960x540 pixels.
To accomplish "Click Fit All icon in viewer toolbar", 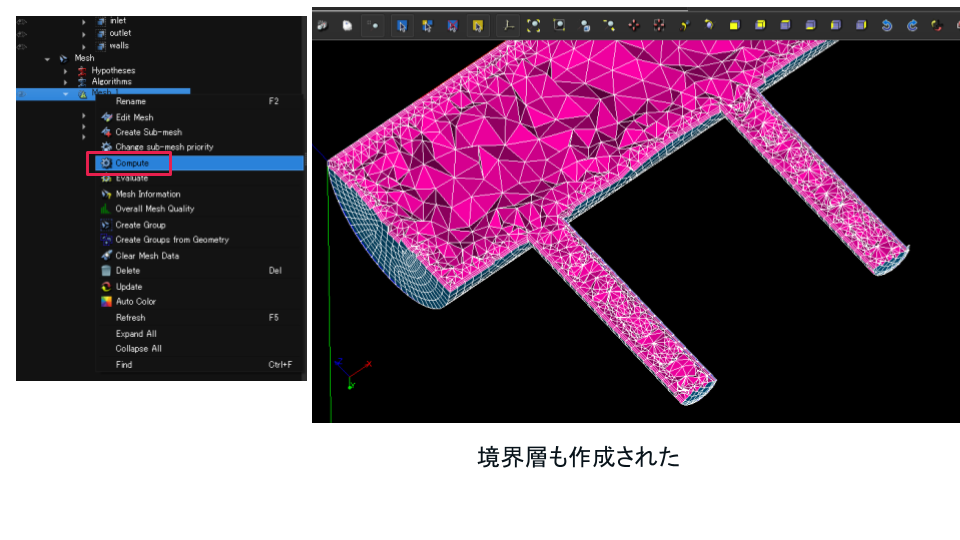I will point(535,25).
